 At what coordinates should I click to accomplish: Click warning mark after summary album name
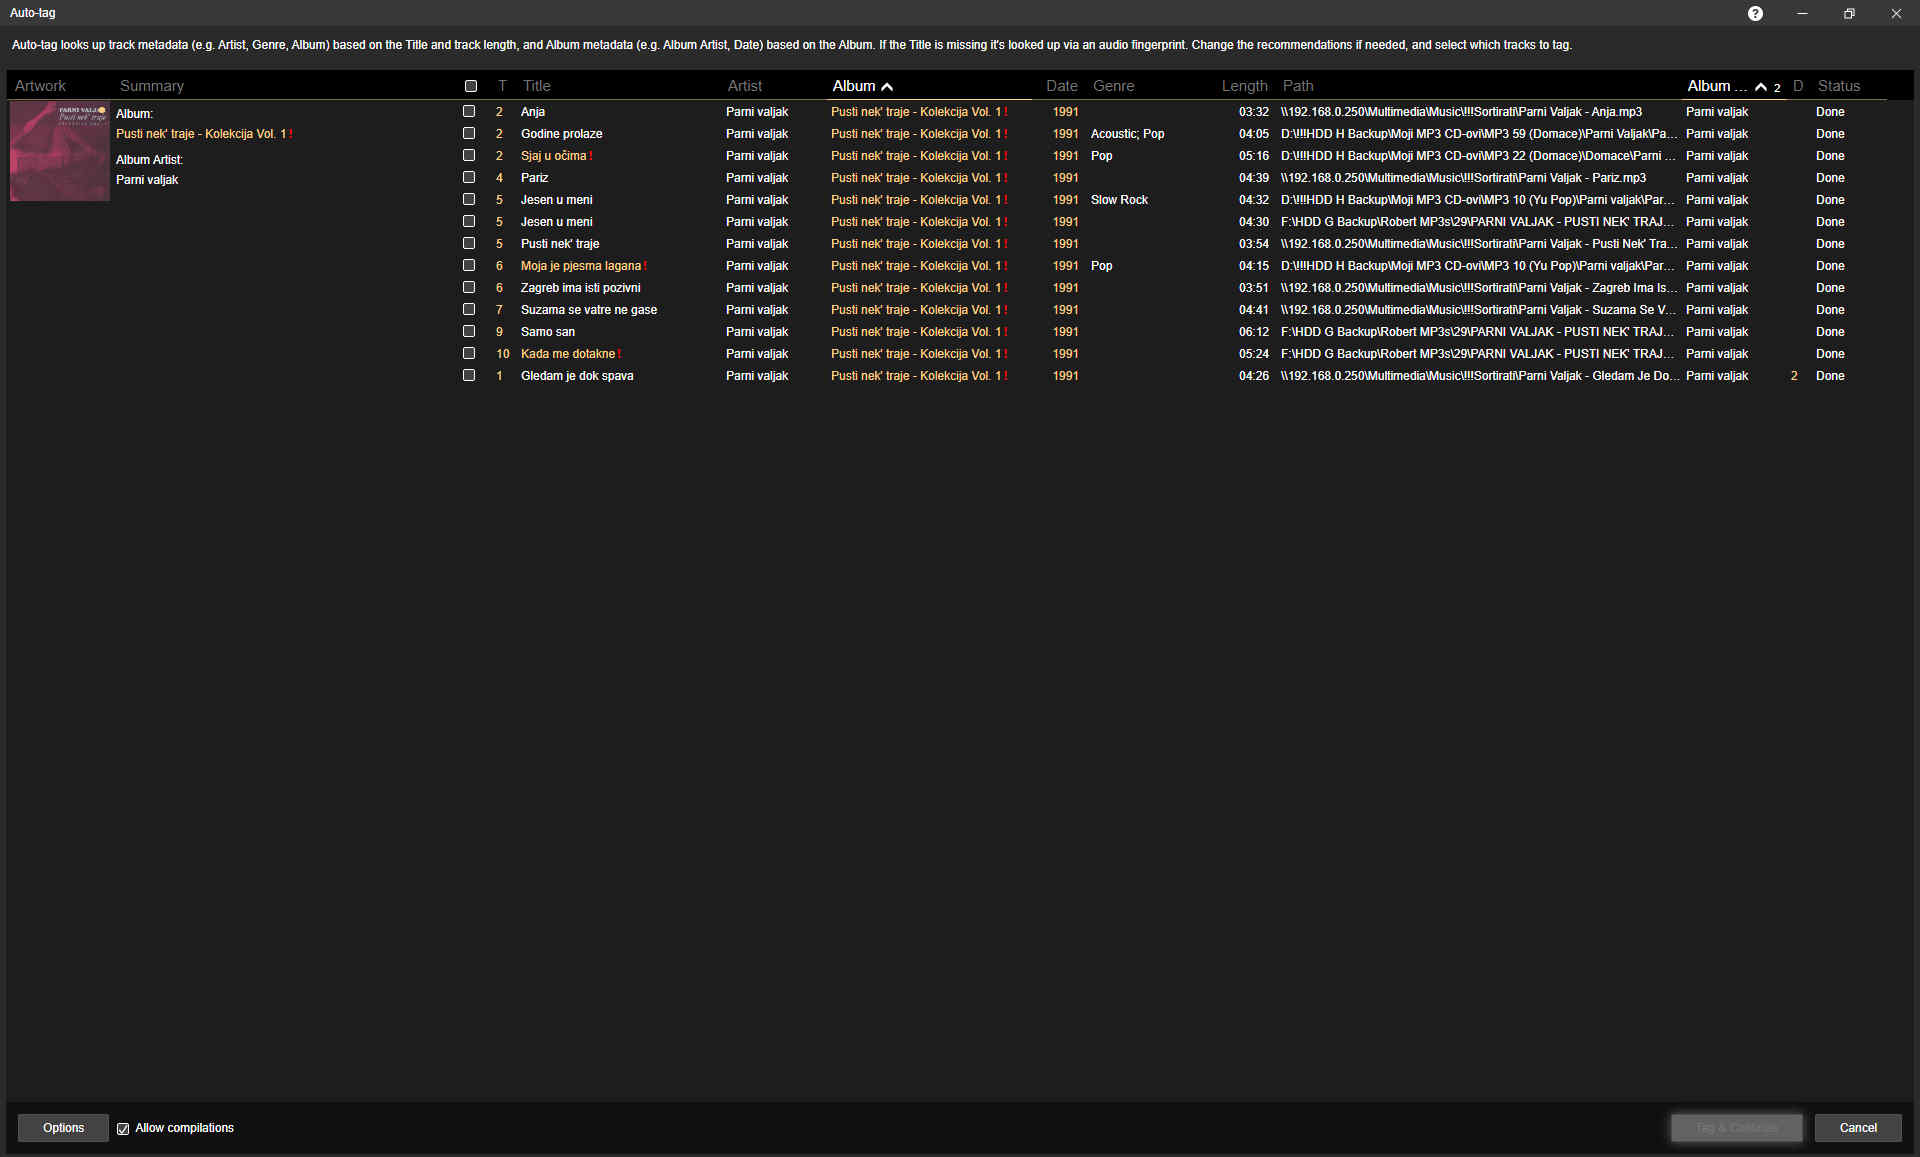(x=291, y=134)
